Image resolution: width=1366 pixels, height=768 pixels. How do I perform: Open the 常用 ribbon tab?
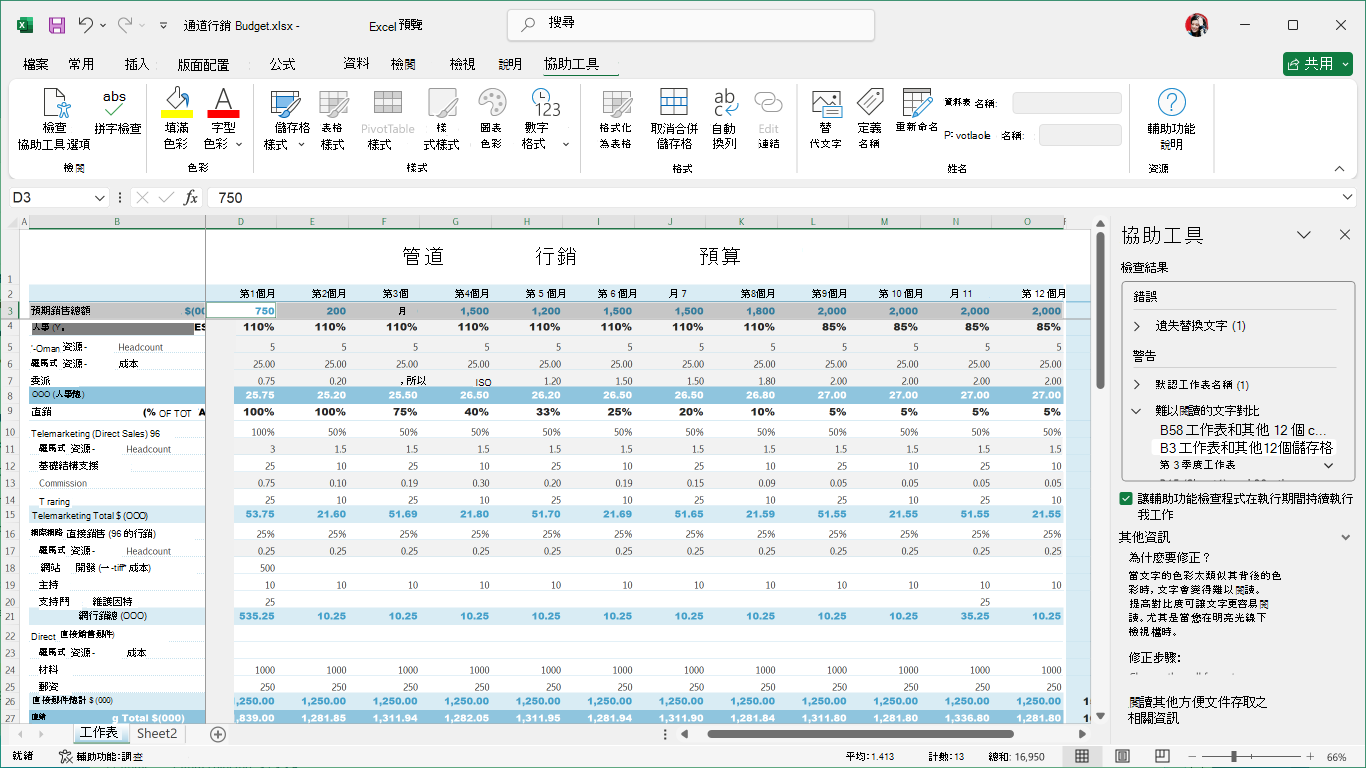pyautogui.click(x=81, y=64)
